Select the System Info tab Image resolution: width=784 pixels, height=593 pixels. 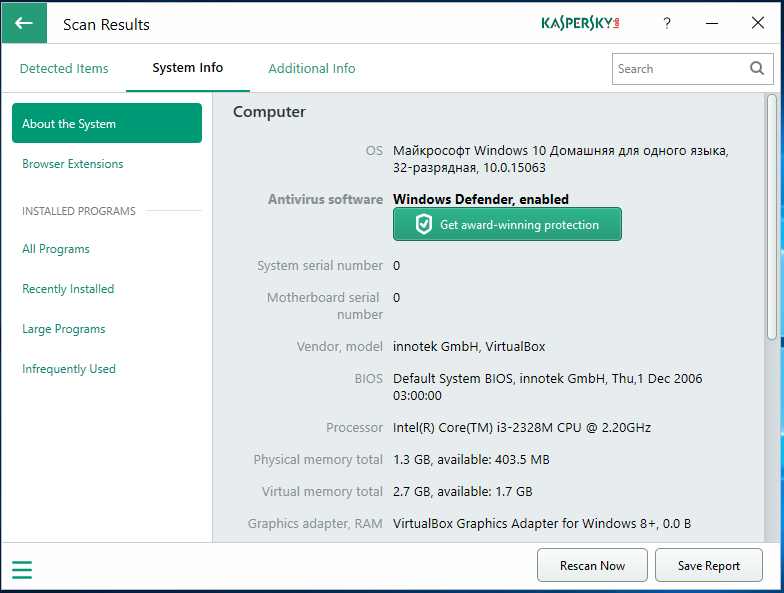tap(188, 68)
